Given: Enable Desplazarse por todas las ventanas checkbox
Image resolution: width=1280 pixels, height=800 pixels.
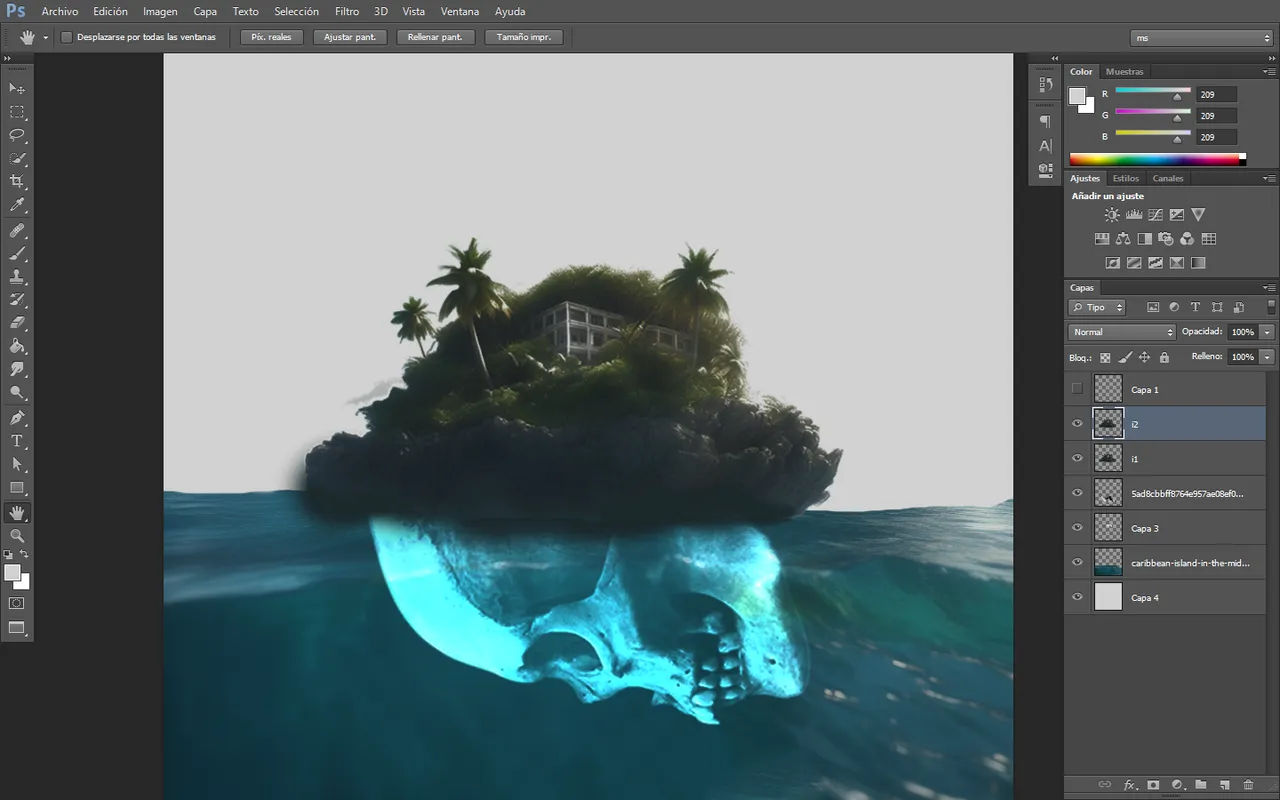Looking at the screenshot, I should (67, 37).
